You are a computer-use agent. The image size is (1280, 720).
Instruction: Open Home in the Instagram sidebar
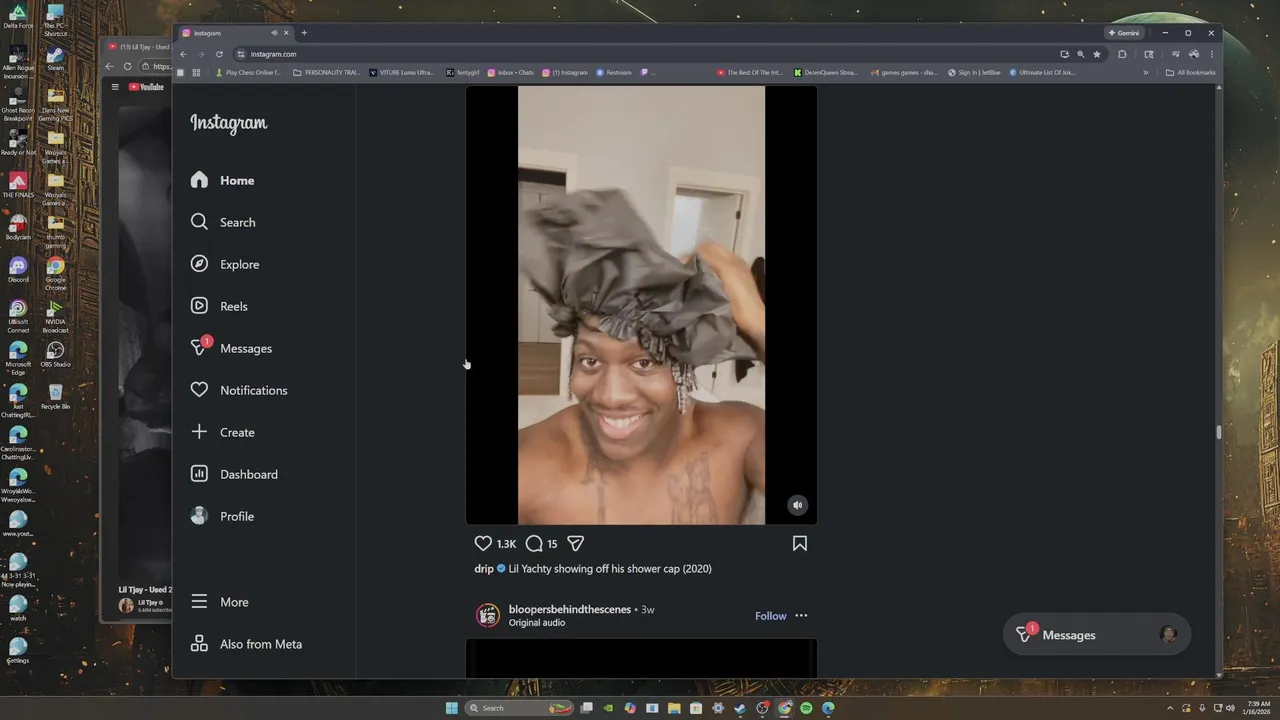223,180
